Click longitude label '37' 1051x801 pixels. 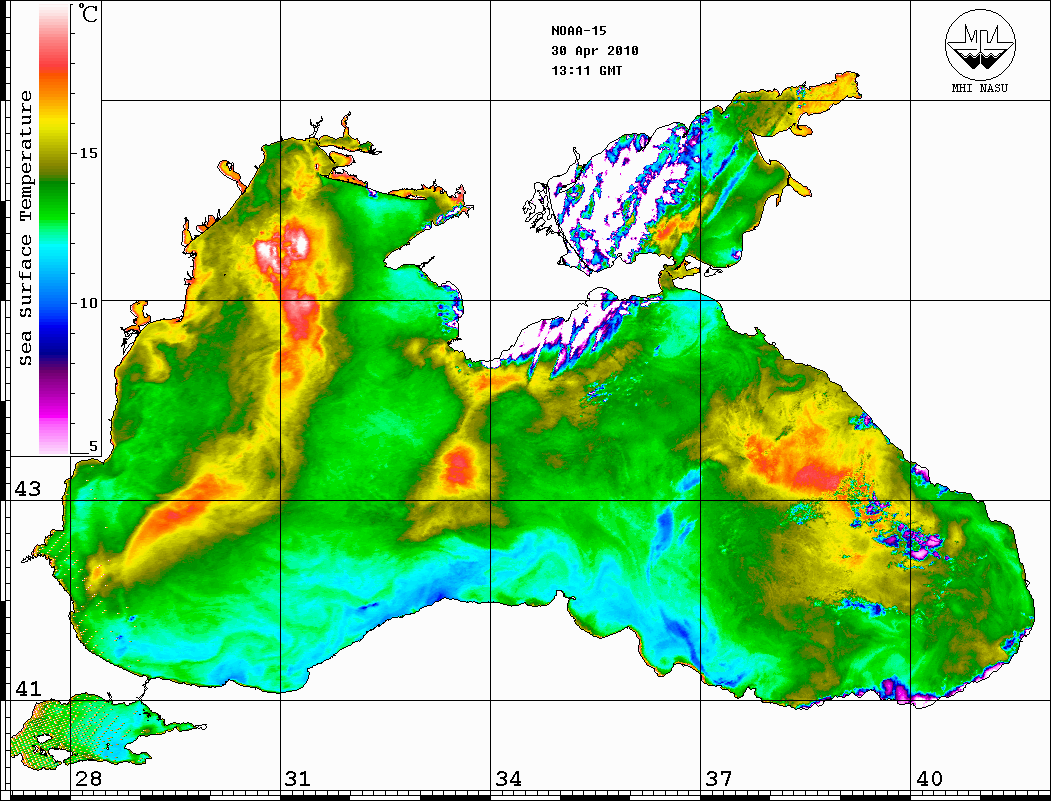(719, 779)
